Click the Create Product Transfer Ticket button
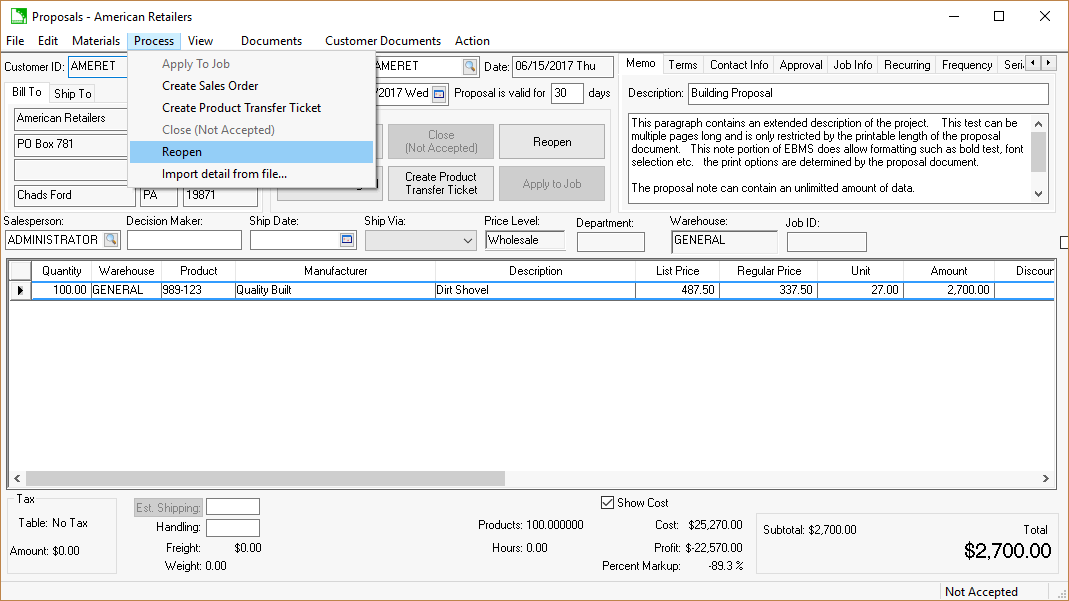 pyautogui.click(x=441, y=183)
